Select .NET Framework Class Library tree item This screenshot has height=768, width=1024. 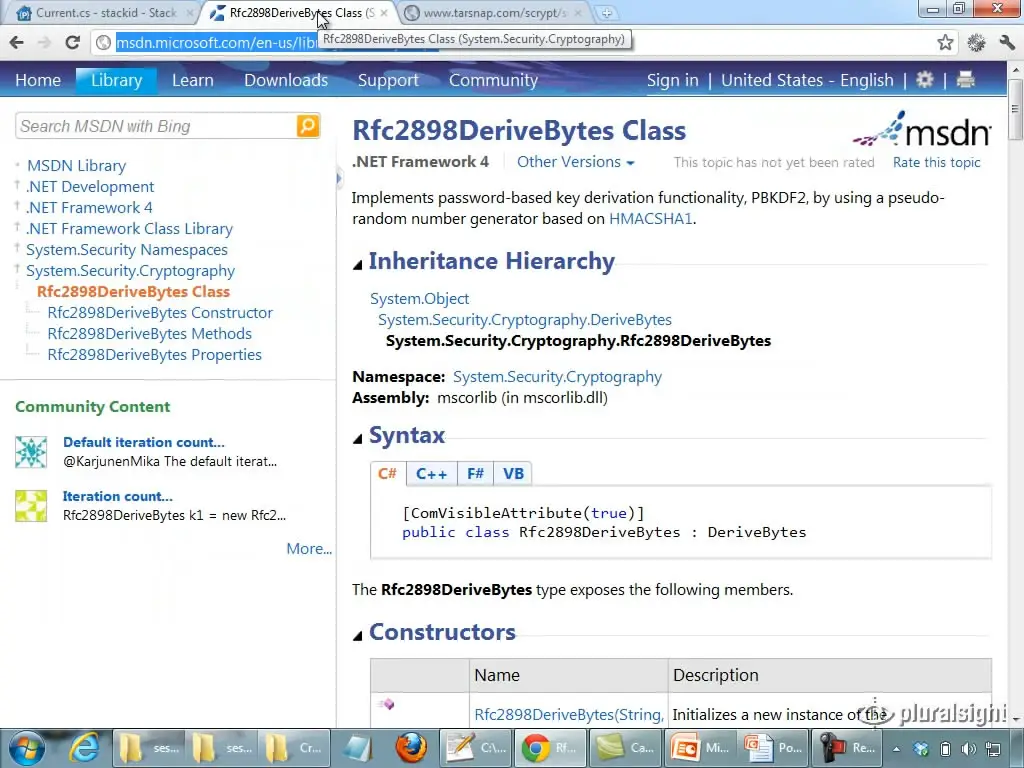[x=129, y=229]
